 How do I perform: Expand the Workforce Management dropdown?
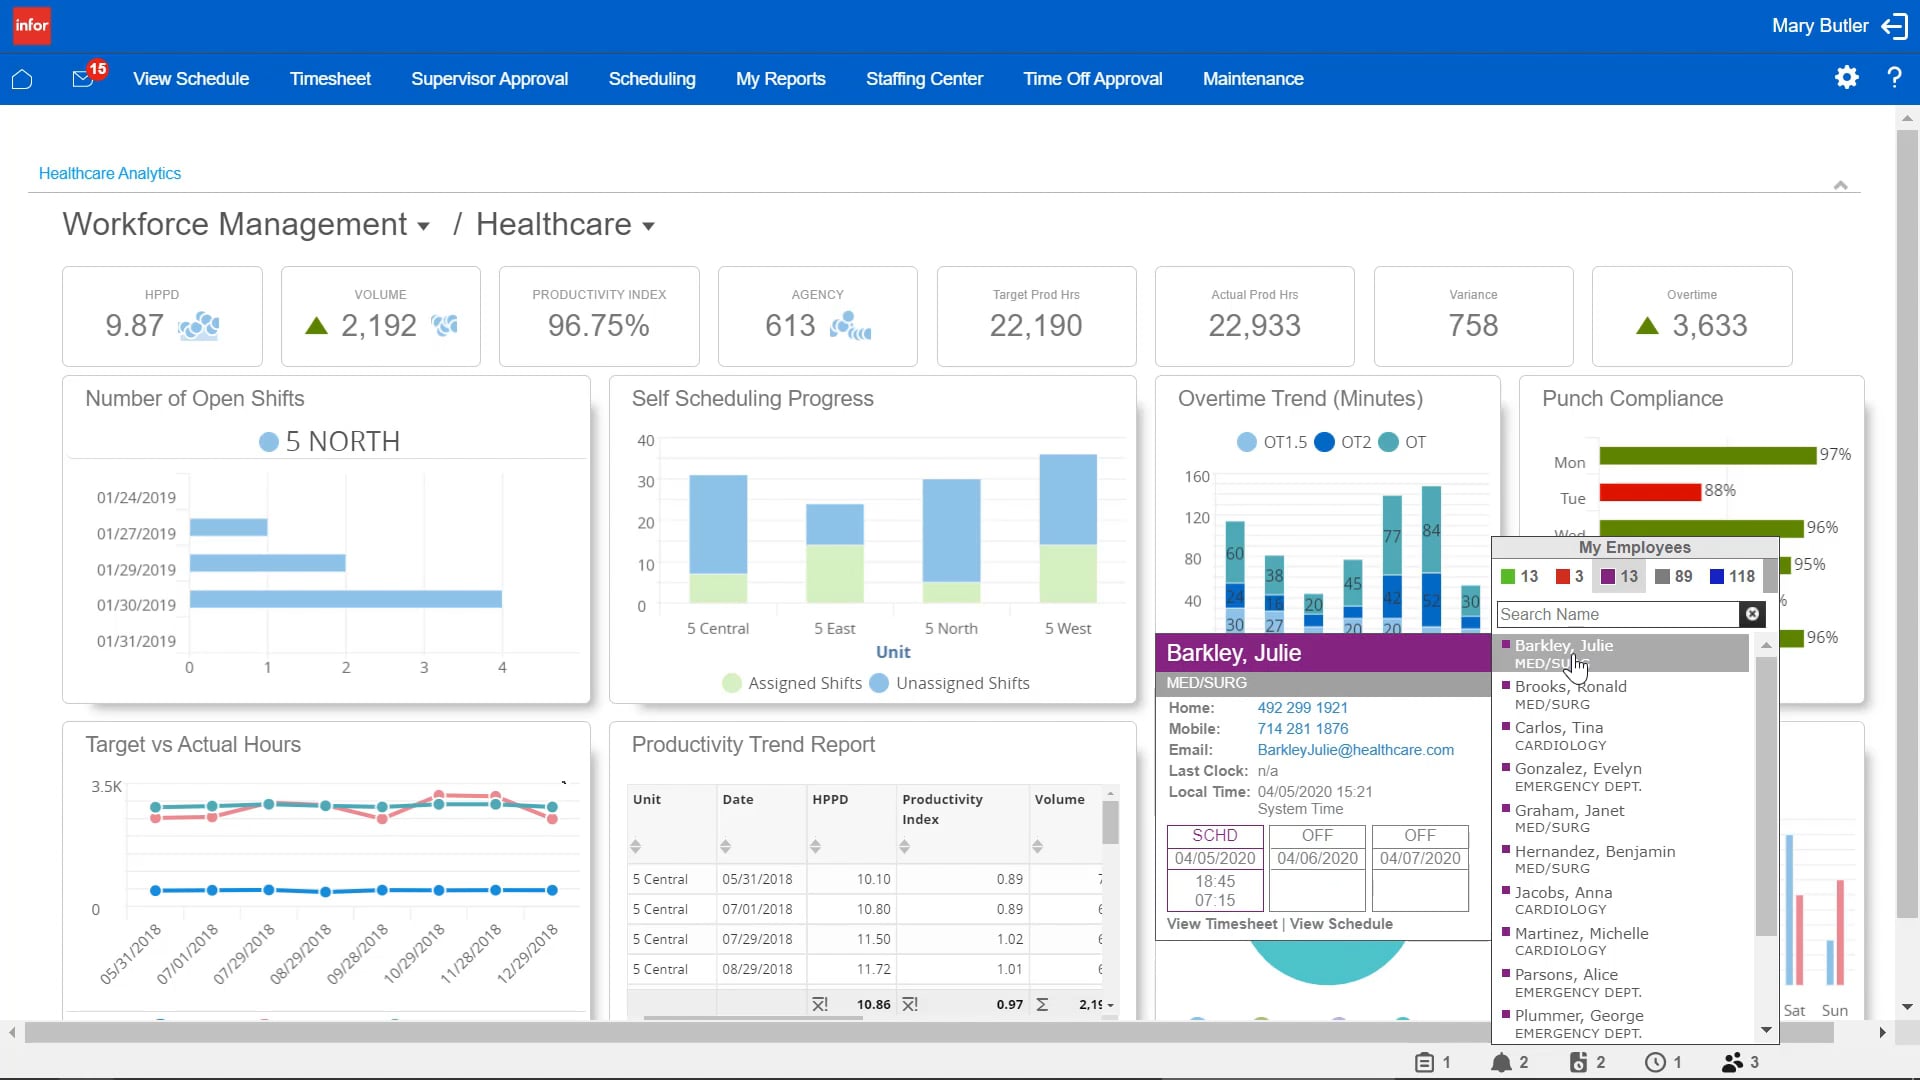(423, 227)
